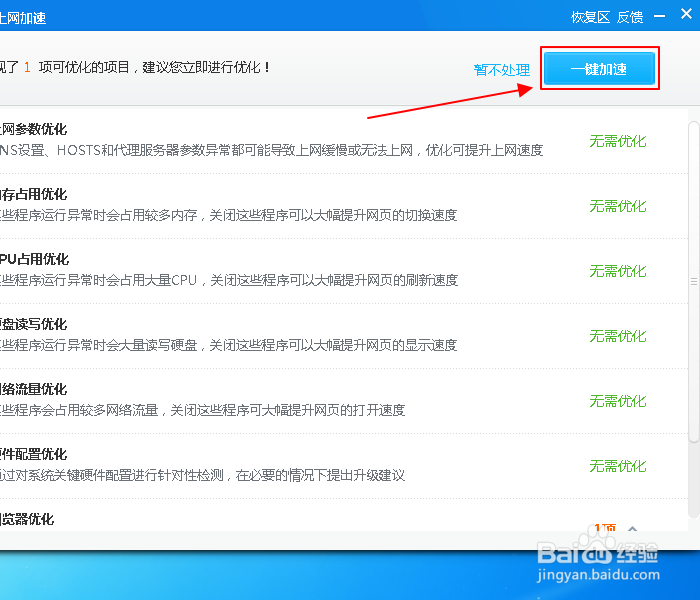Click 无需优化 status for CPU占用优化

tap(618, 271)
